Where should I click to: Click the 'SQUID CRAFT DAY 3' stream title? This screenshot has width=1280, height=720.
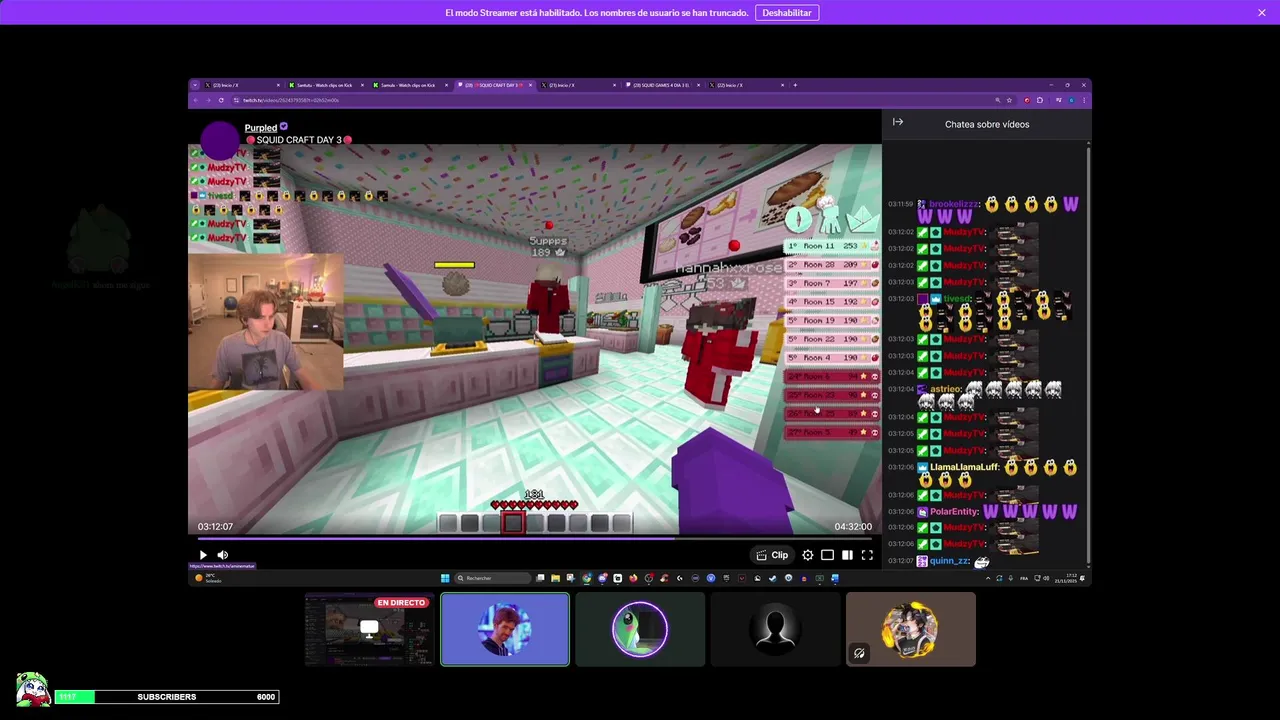point(299,140)
